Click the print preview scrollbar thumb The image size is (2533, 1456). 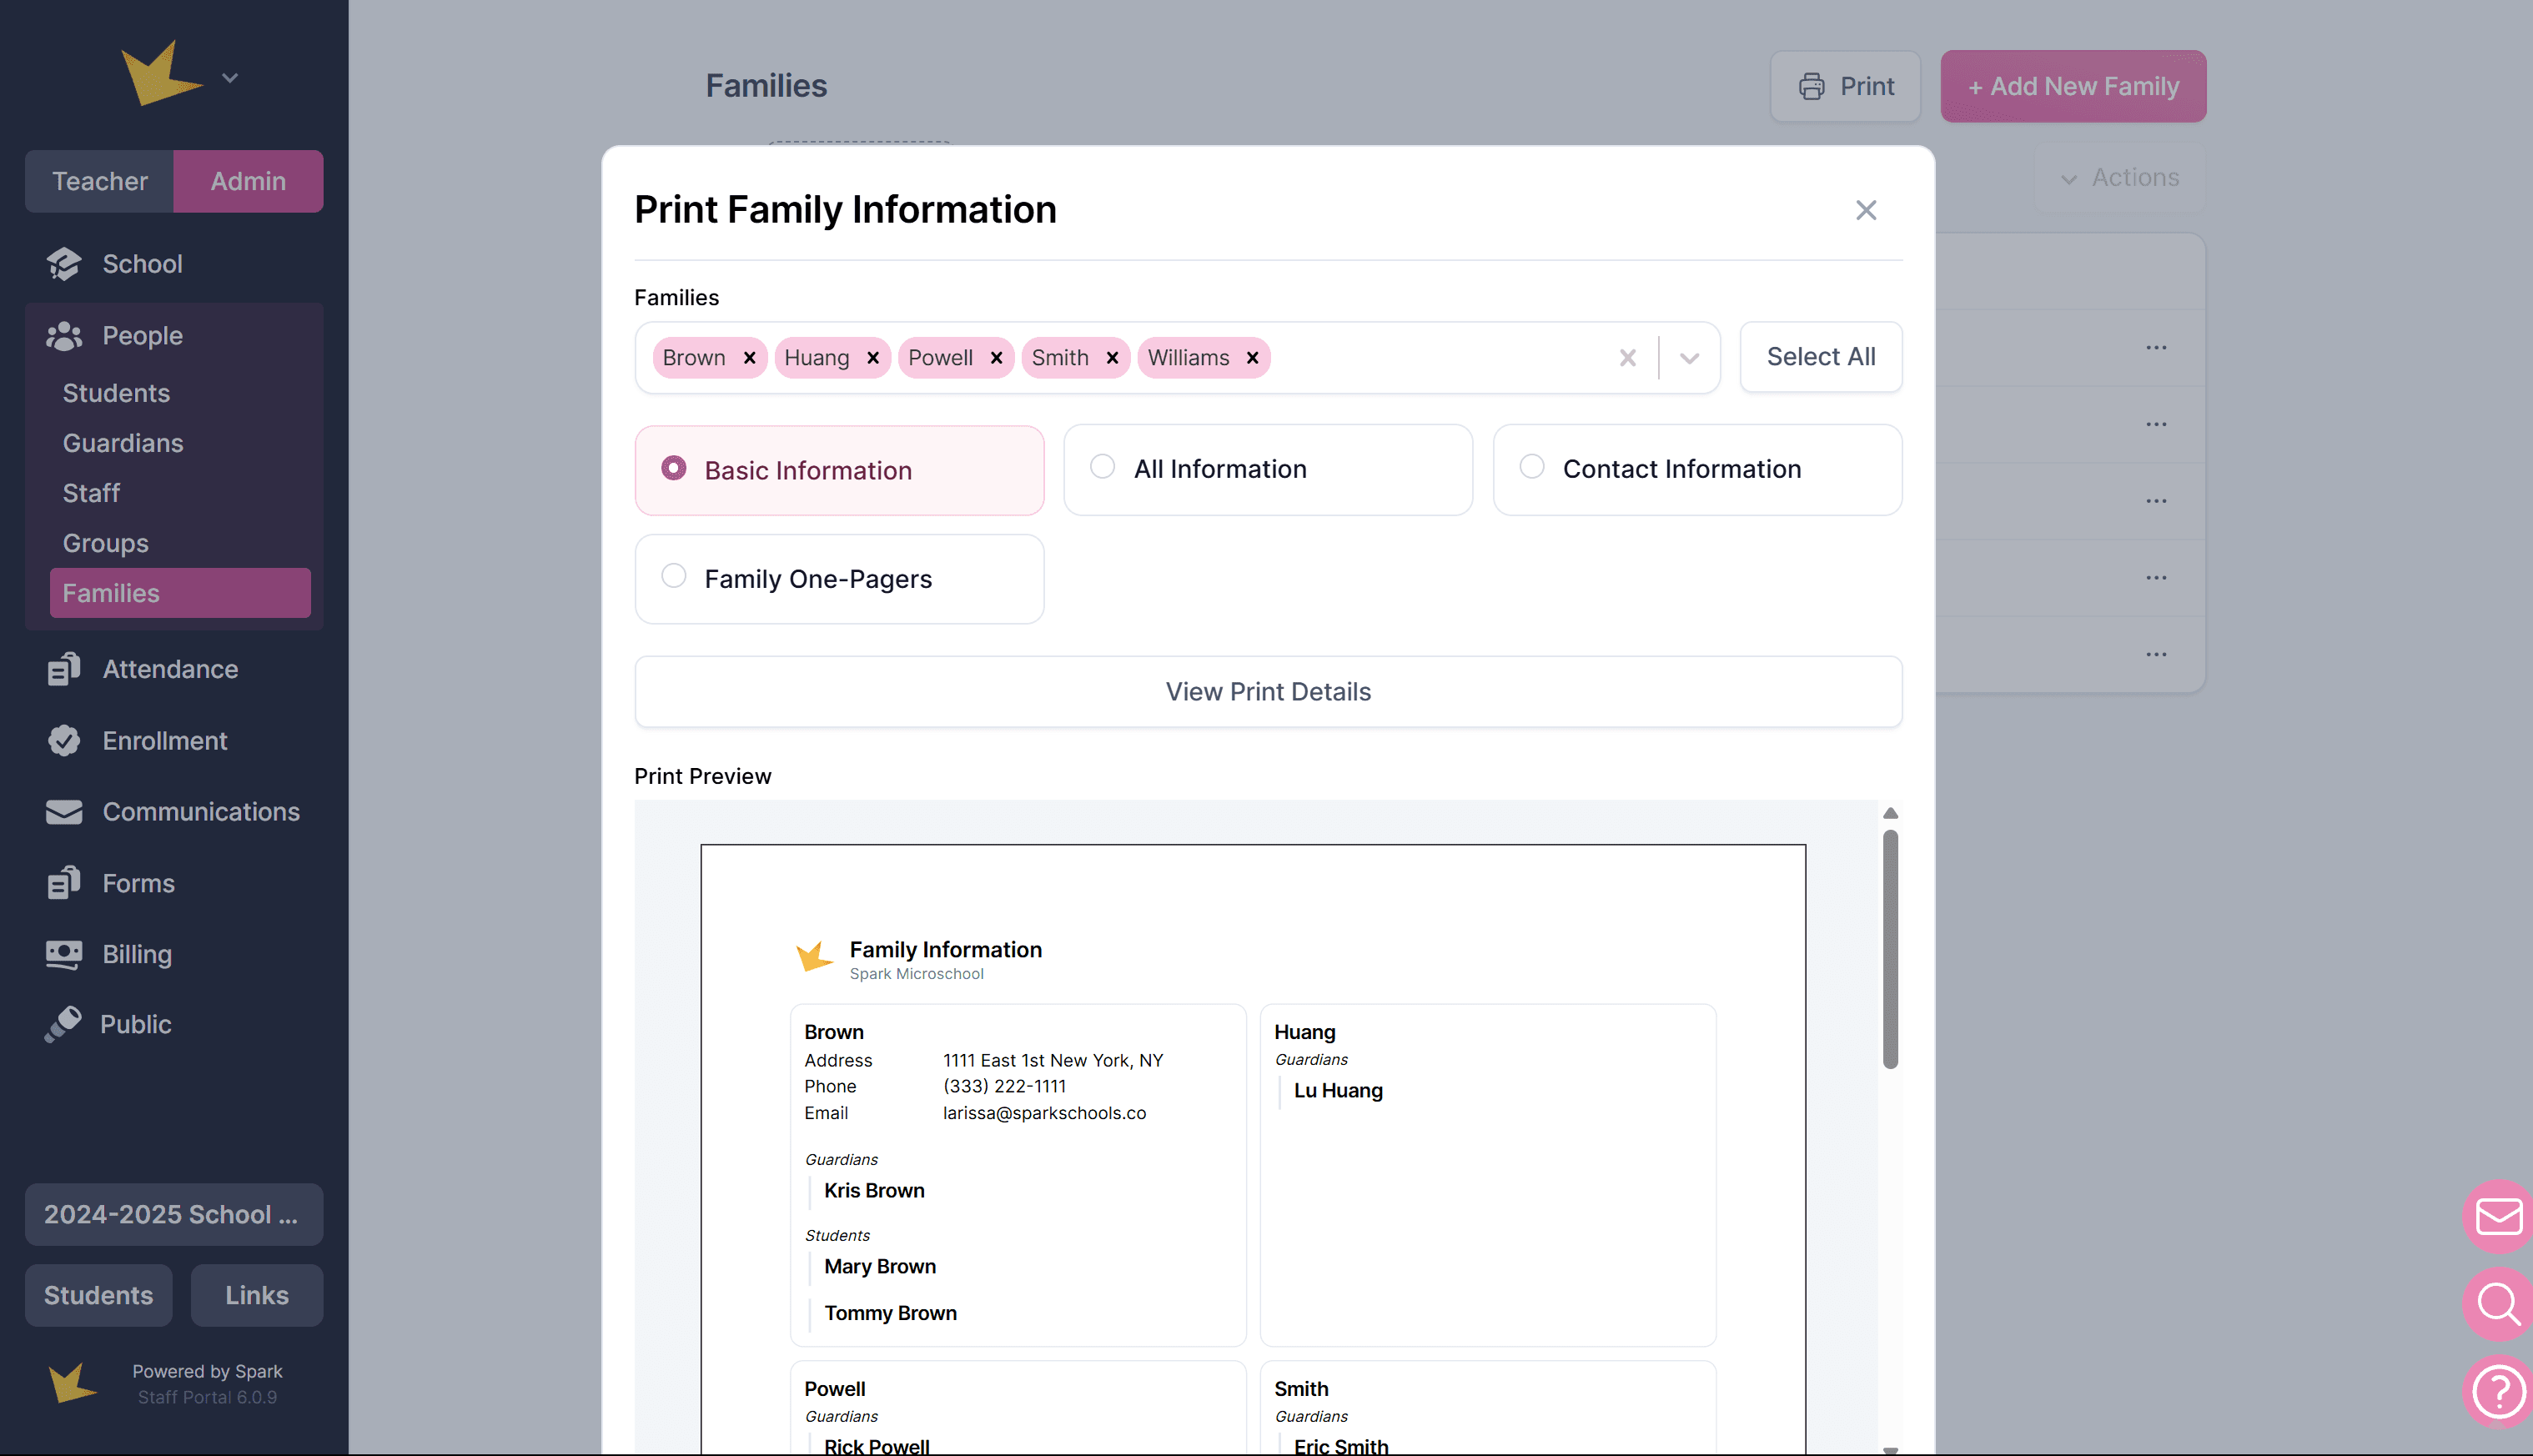1889,948
